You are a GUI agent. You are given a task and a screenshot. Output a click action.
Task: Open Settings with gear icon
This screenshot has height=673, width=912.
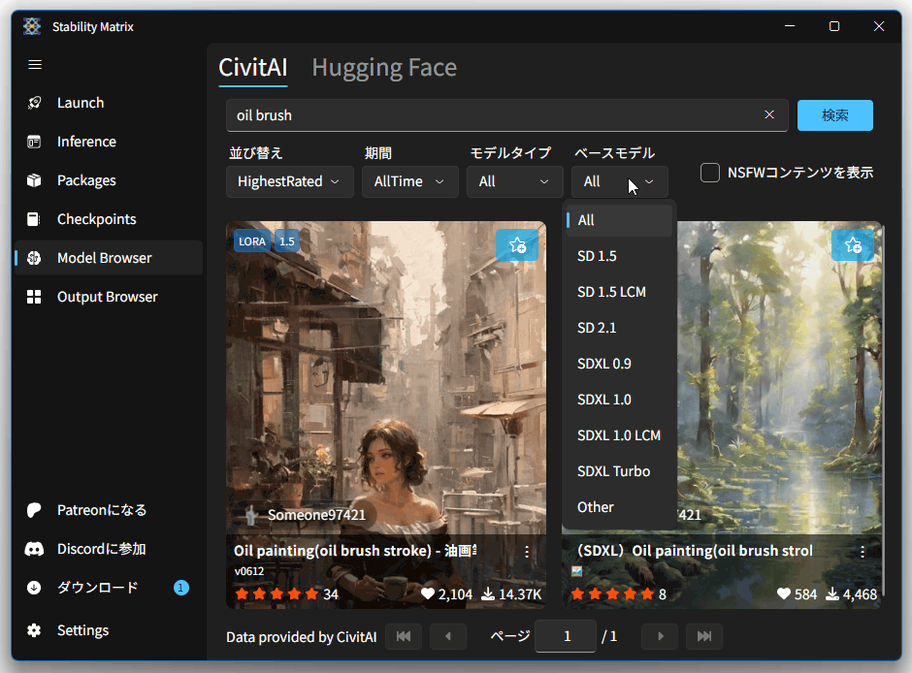109,631
